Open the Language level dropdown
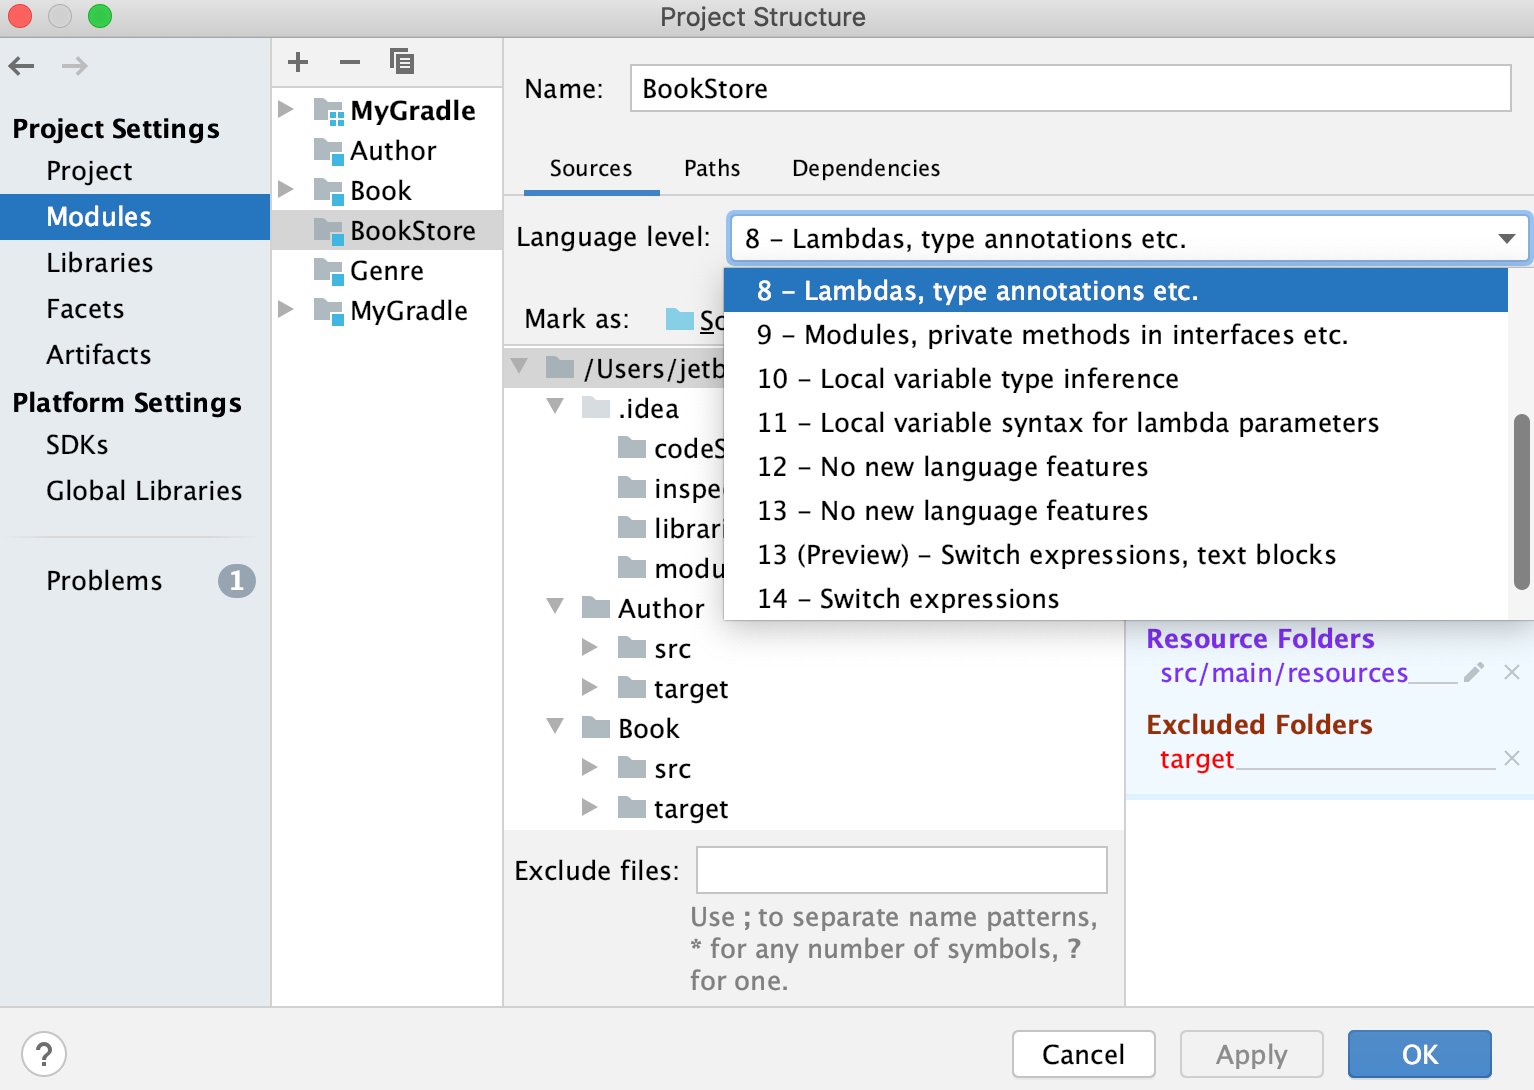 [1506, 238]
